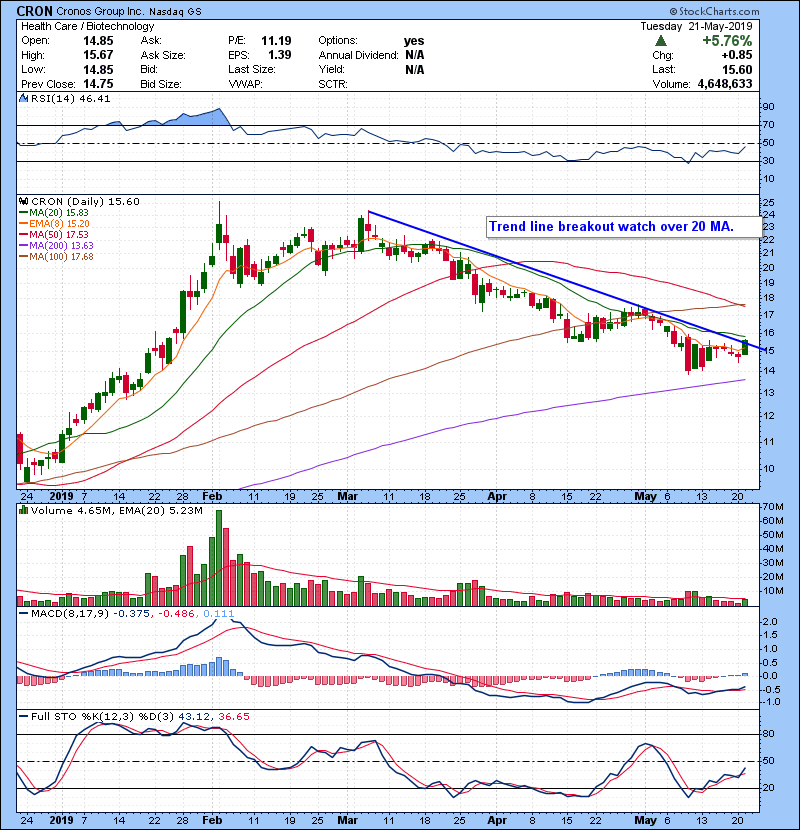Image resolution: width=800 pixels, height=830 pixels.
Task: Select the MA(50) 17.53 legend entry
Action: pyautogui.click(x=54, y=234)
